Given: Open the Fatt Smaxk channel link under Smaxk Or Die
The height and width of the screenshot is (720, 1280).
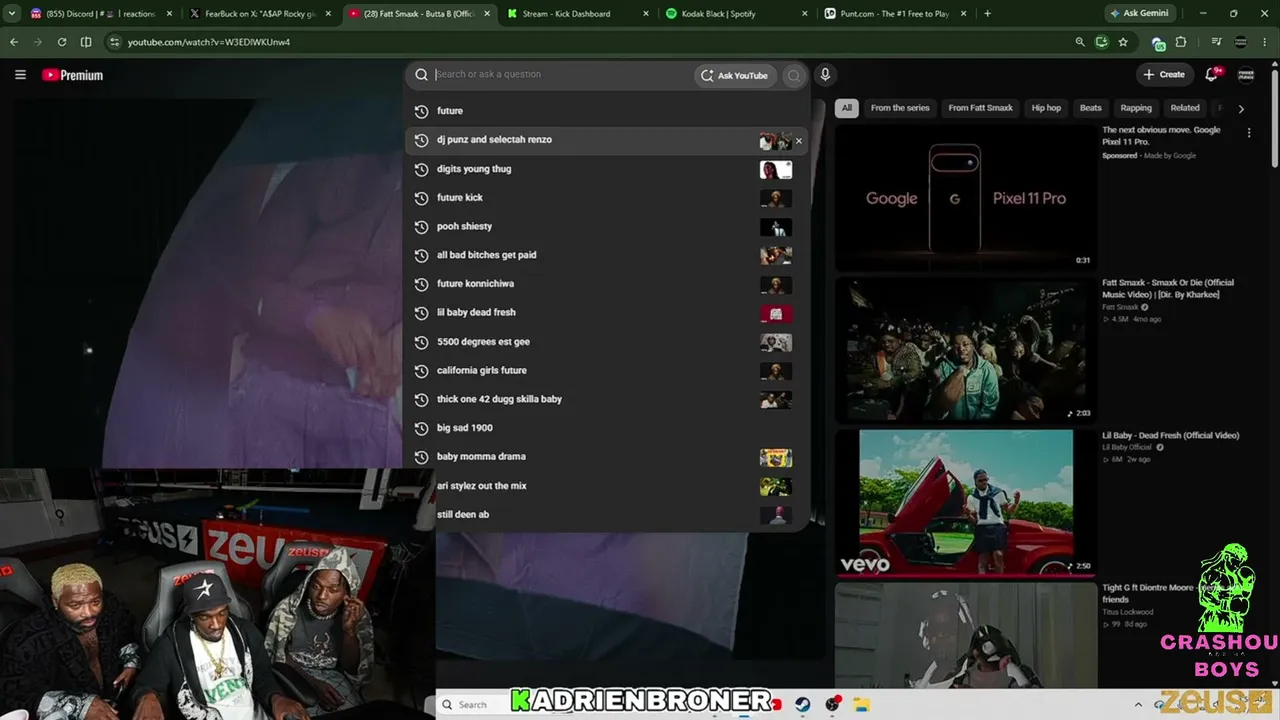Looking at the screenshot, I should 1120,307.
